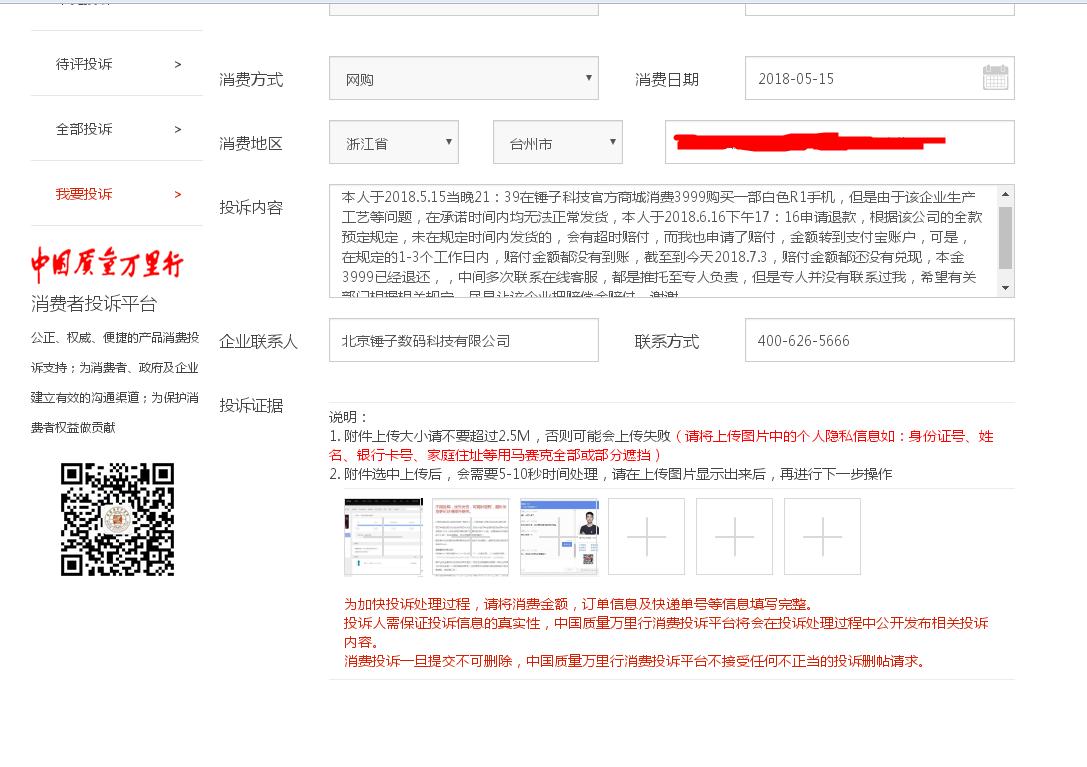1087x767 pixels.
Task: Click the sixth upload slot plus icon
Action: tap(822, 537)
